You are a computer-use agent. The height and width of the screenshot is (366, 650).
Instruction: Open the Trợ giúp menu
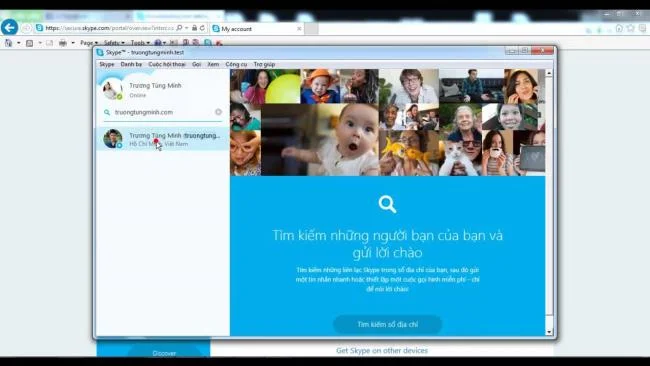264,64
